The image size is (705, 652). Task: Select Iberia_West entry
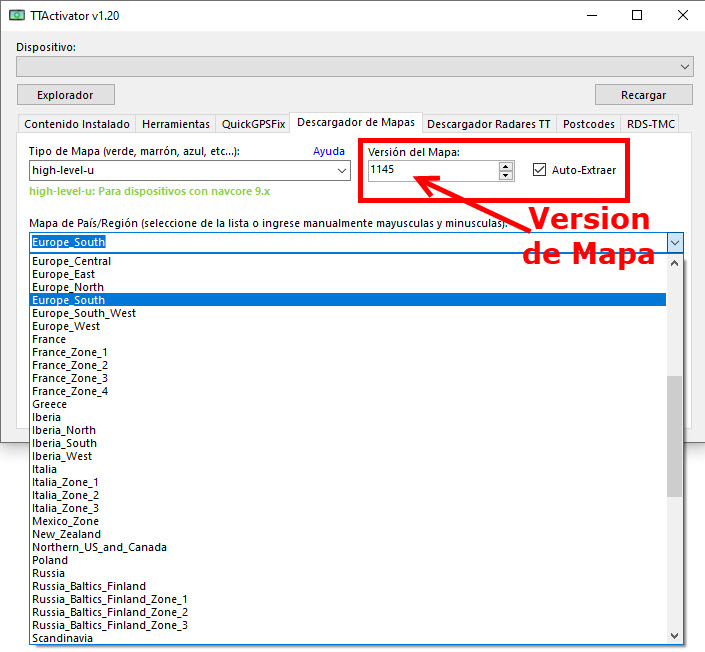point(348,456)
